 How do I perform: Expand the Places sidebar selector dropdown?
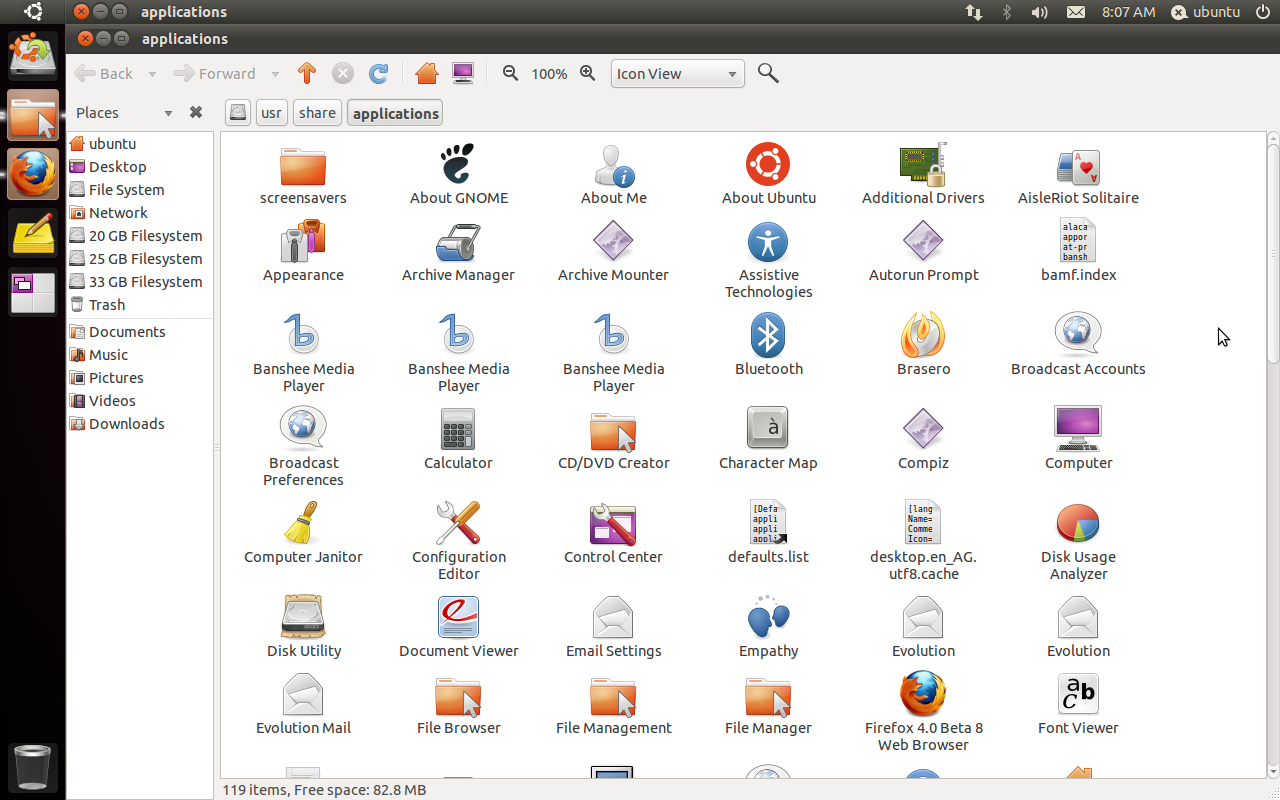(x=168, y=113)
